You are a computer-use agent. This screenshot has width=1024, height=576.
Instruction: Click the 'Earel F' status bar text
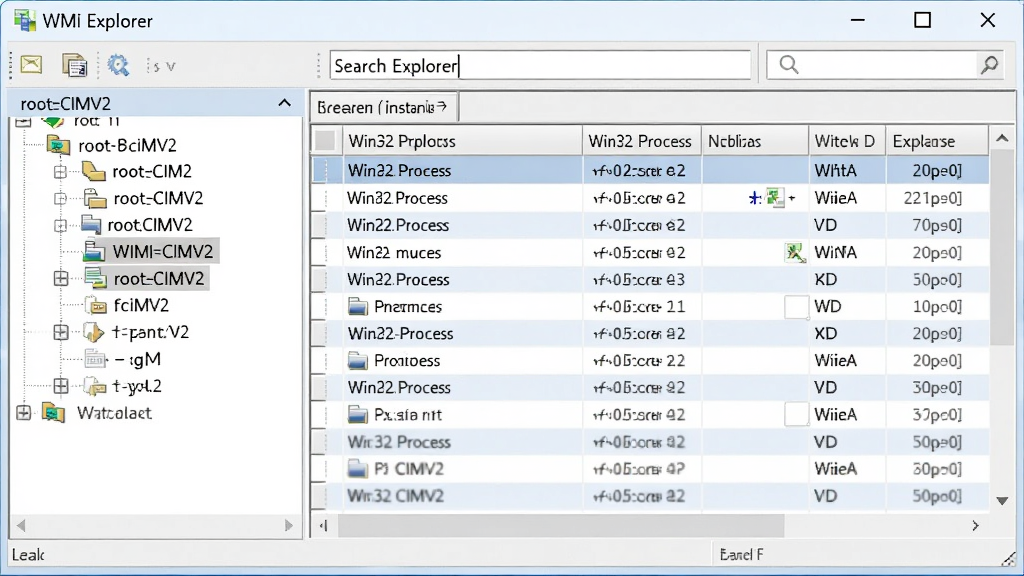point(741,554)
